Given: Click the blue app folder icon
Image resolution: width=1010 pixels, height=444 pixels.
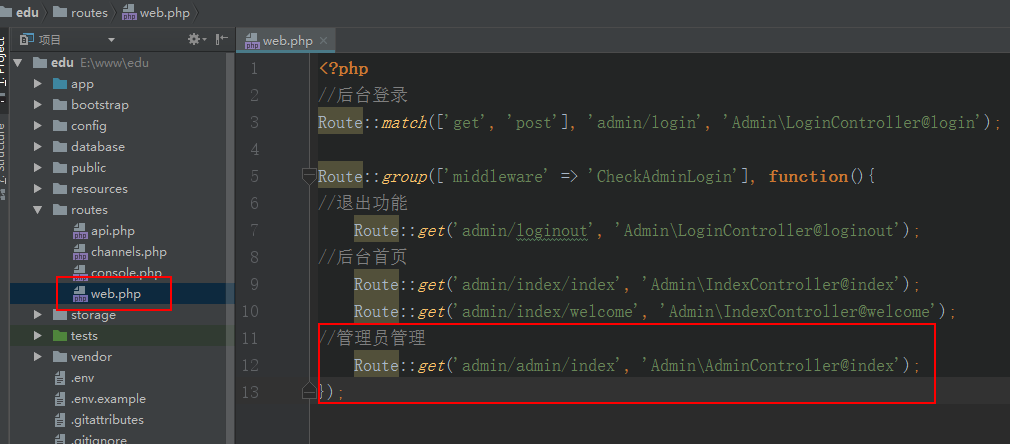Looking at the screenshot, I should 58,84.
